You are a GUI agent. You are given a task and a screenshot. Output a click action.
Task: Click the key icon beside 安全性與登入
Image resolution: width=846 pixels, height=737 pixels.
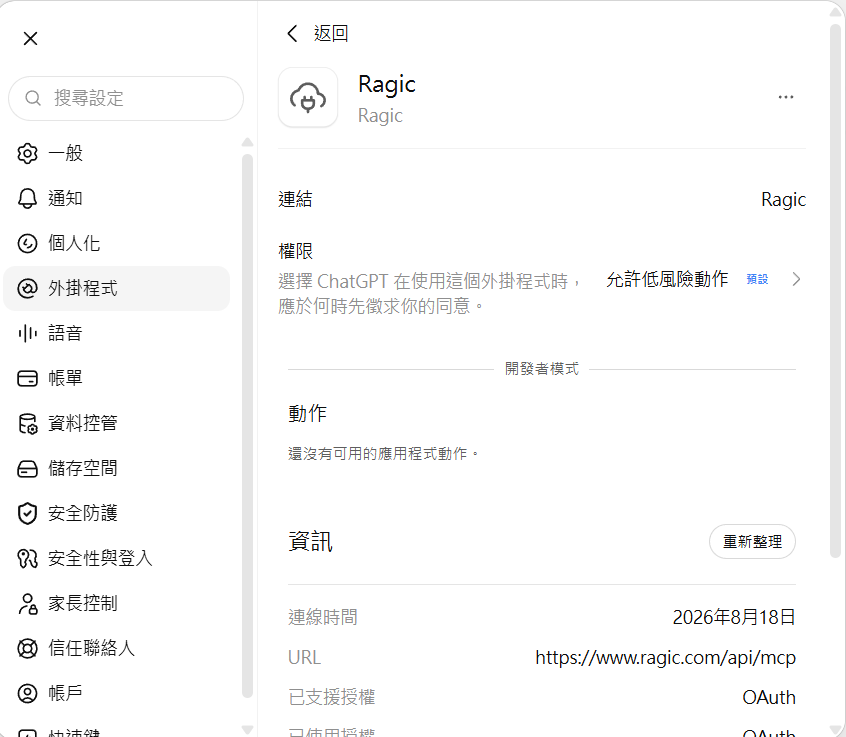[x=27, y=558]
